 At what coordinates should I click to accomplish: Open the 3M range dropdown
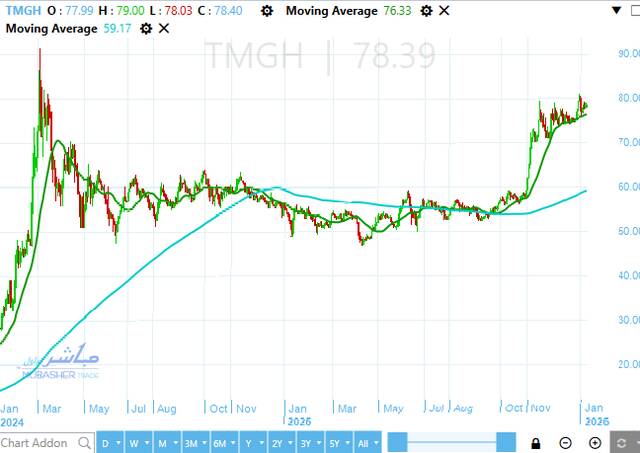pyautogui.click(x=193, y=443)
